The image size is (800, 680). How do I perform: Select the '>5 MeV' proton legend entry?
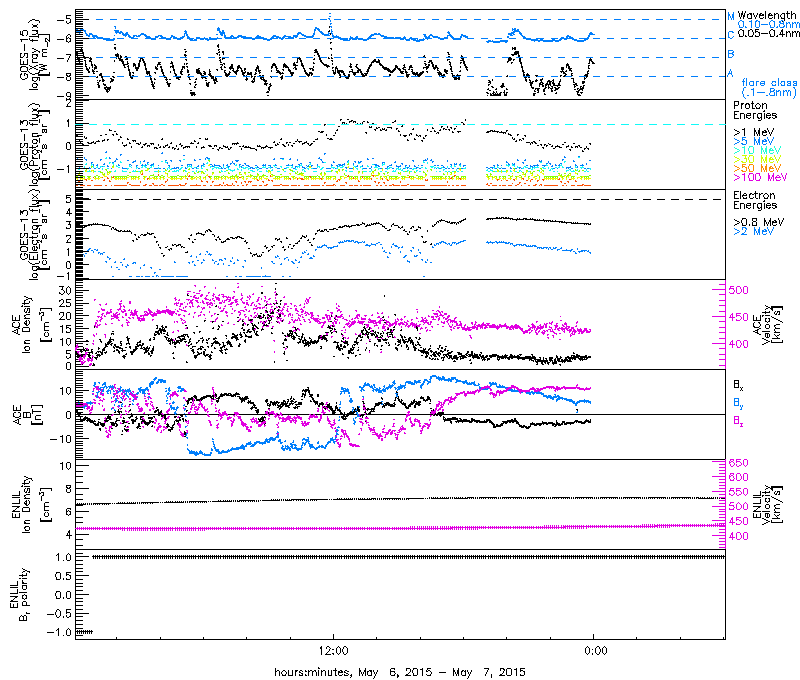click(754, 141)
